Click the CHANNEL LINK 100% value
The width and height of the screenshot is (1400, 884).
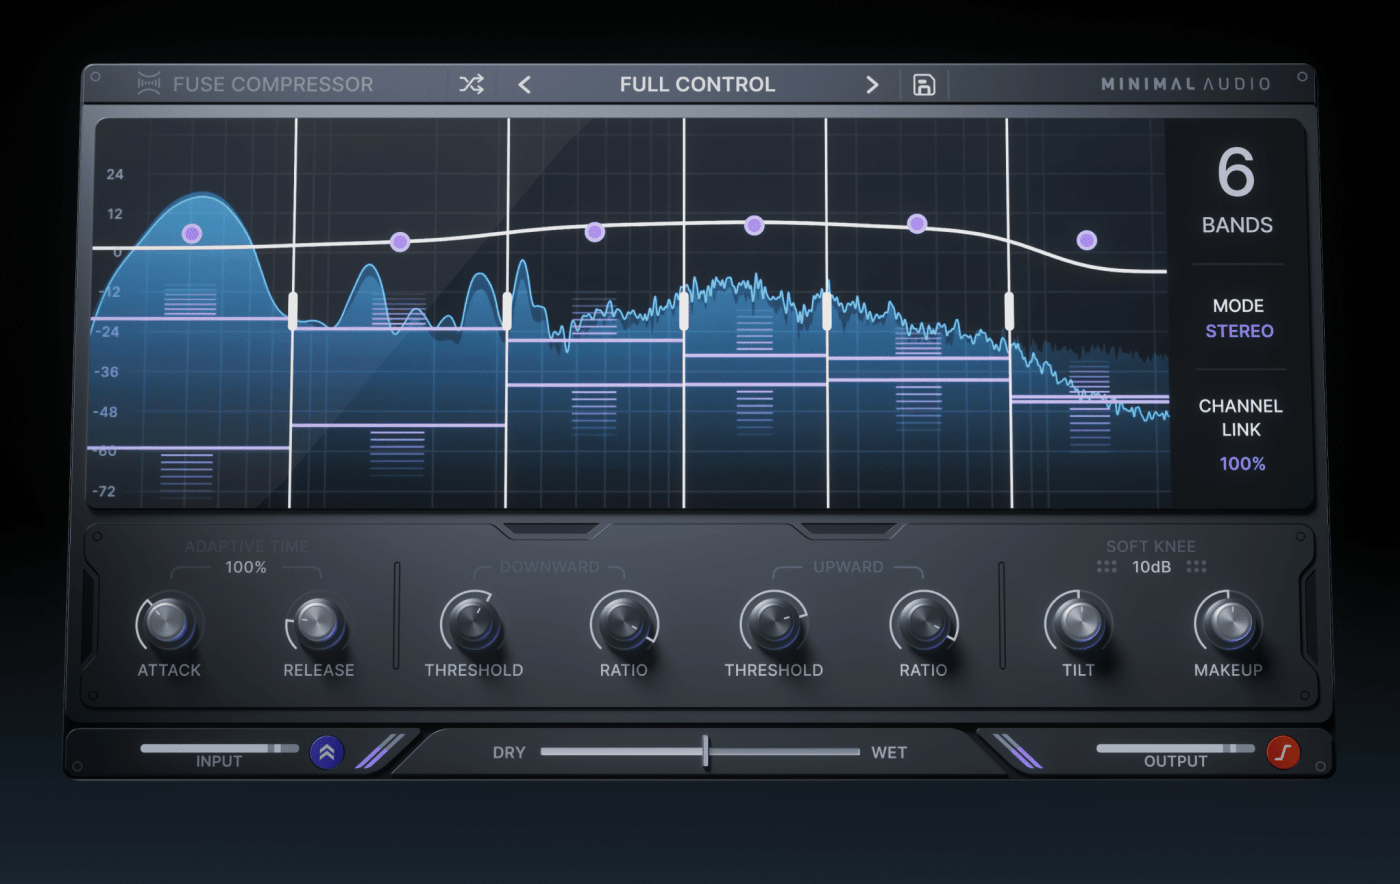click(1242, 464)
